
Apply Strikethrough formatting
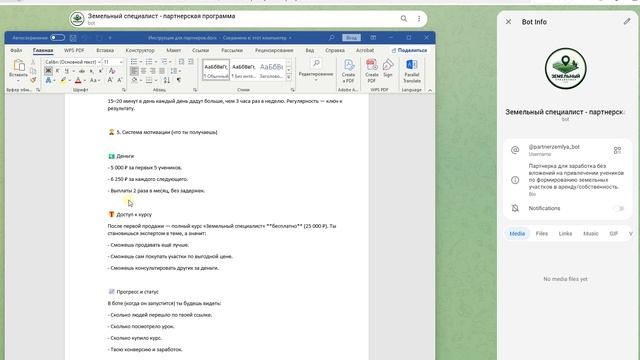(x=82, y=71)
